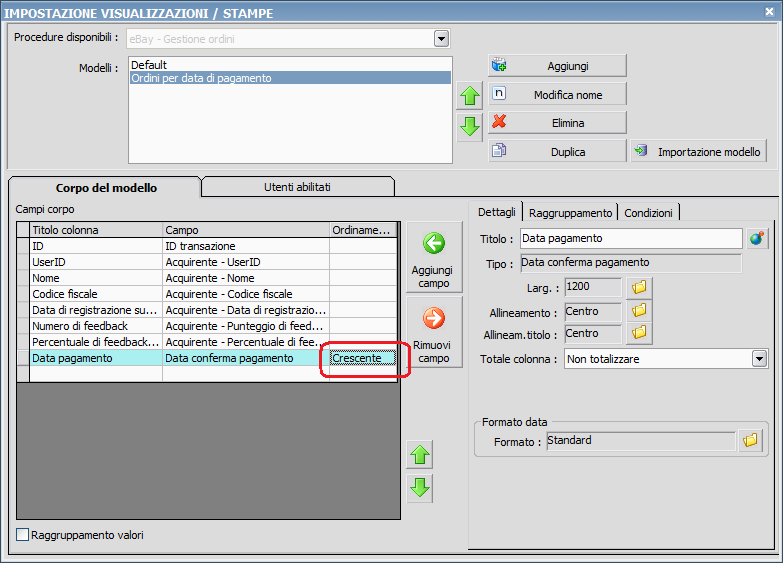Click the Formato Standard field
The height and width of the screenshot is (563, 783).
pos(641,441)
